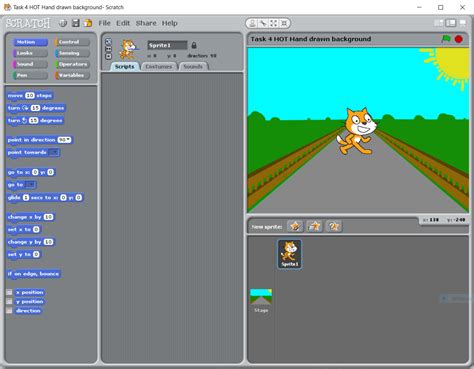Open the point towards dropdown
The image size is (474, 369).
tap(54, 152)
